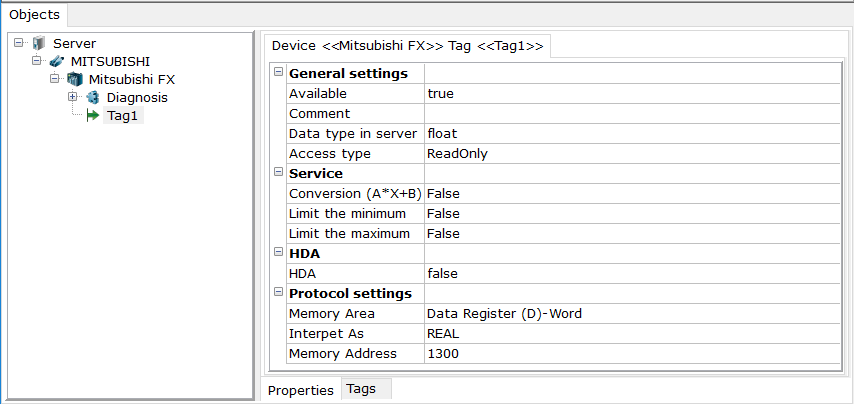Click the 'Service' header text
The height and width of the screenshot is (404, 854).
tap(316, 174)
